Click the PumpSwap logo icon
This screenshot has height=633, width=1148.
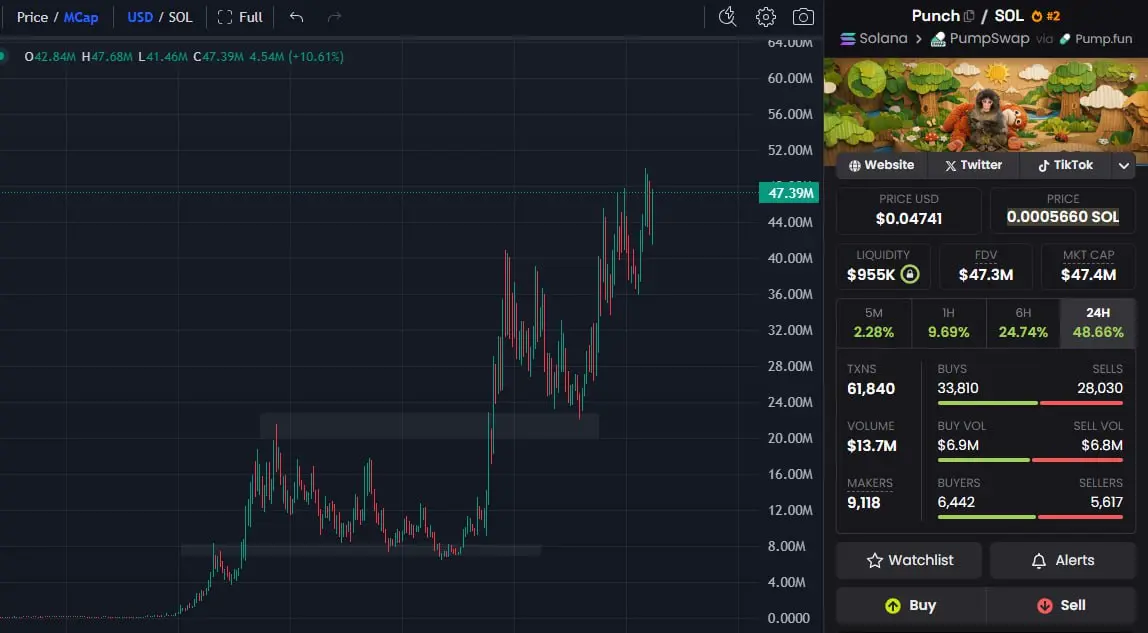[938, 39]
